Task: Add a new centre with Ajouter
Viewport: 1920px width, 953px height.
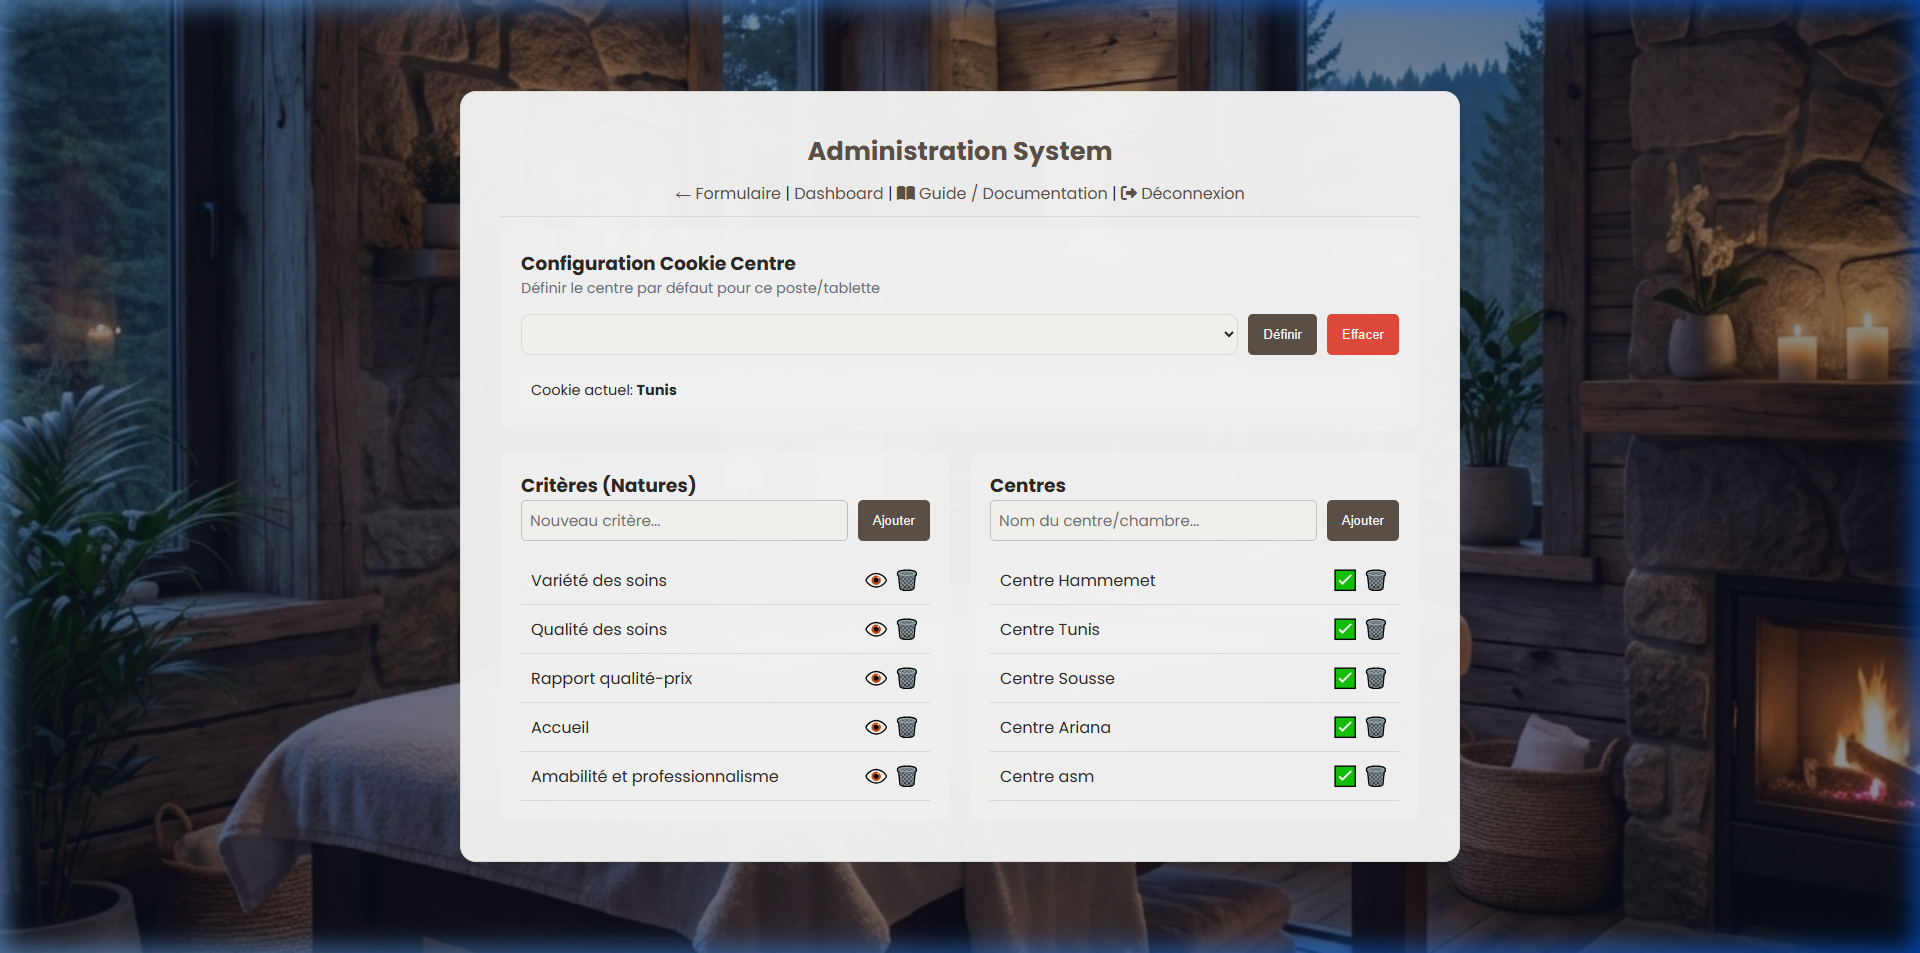Action: [1362, 520]
